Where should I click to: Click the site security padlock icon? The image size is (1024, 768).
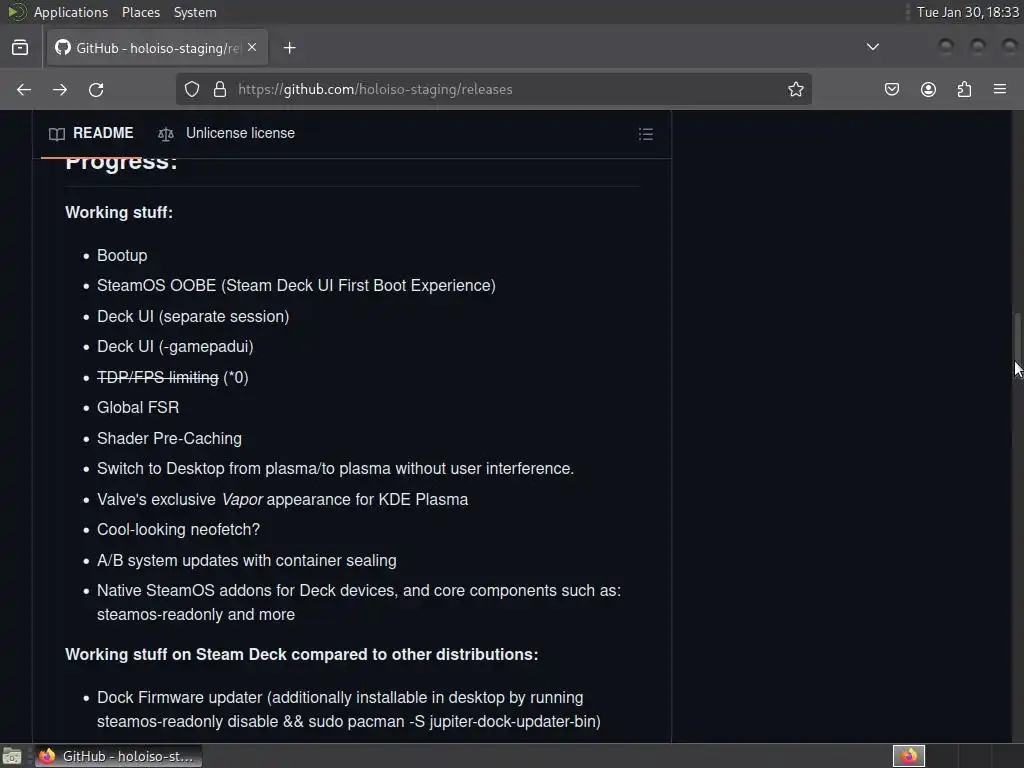pos(220,89)
